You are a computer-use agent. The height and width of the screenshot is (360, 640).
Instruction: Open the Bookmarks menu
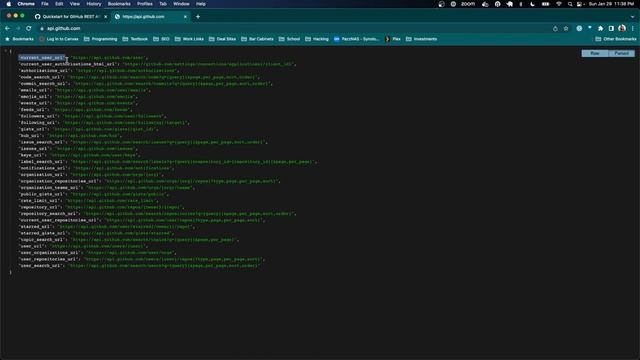click(119, 4)
